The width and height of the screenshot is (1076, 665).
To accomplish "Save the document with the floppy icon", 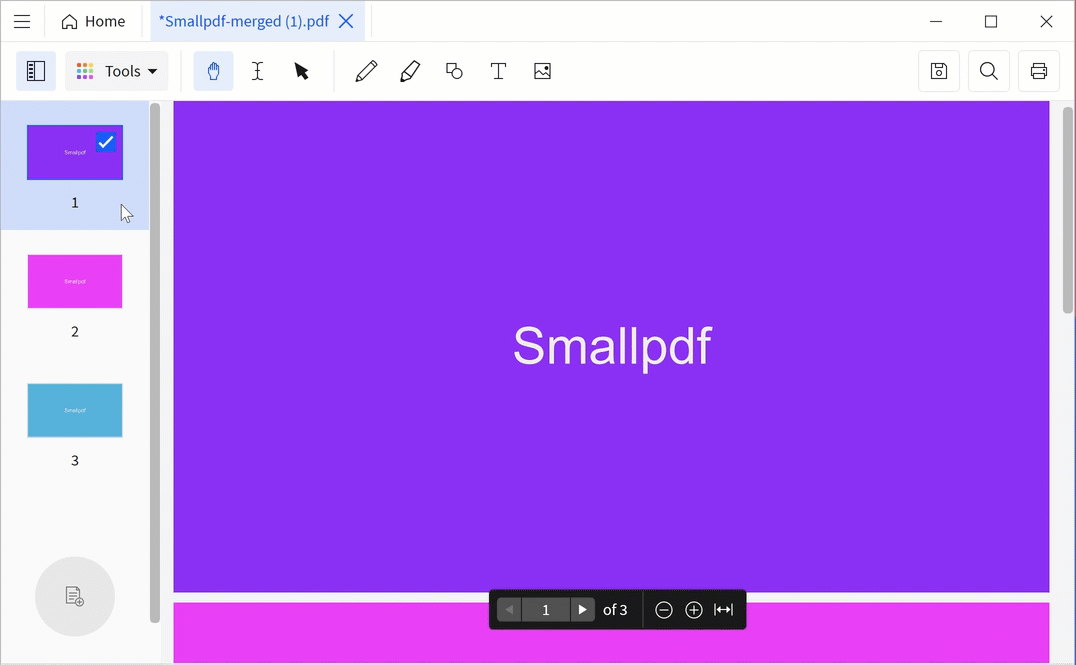I will [939, 71].
